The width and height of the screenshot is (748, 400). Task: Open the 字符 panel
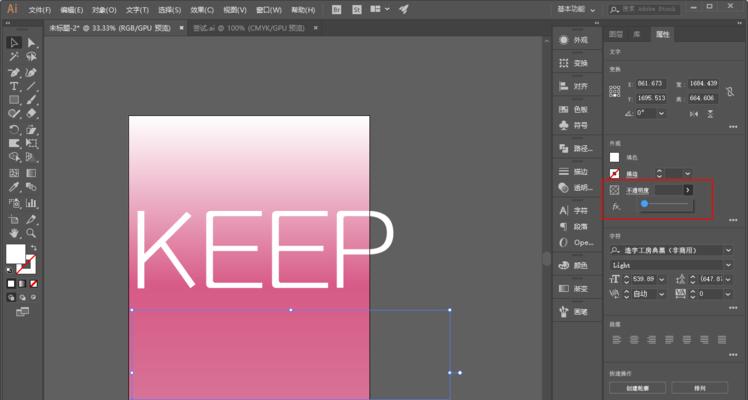[576, 210]
